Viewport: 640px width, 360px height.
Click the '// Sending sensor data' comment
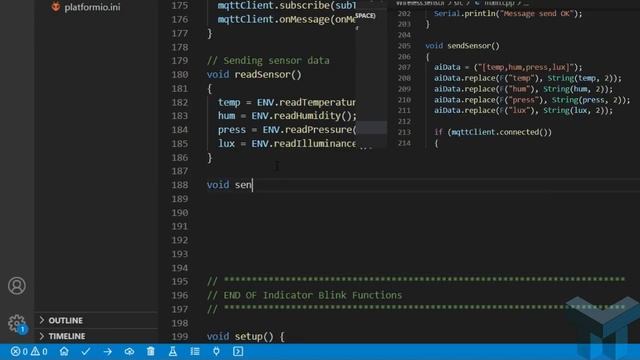point(268,61)
